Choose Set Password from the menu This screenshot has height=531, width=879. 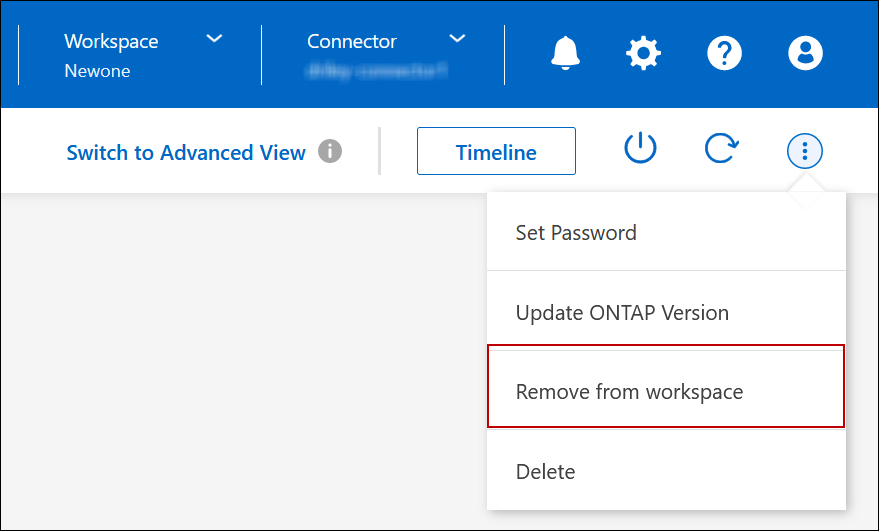point(666,233)
